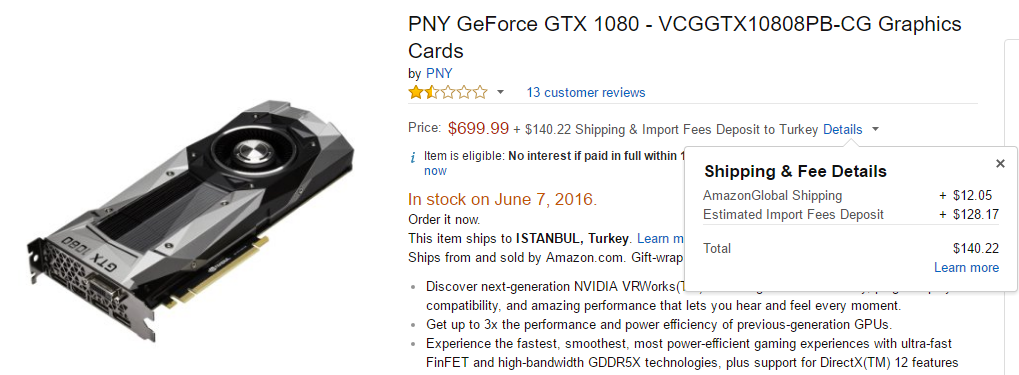
Task: Click the Estimated Import Fees Deposit row
Action: click(851, 214)
